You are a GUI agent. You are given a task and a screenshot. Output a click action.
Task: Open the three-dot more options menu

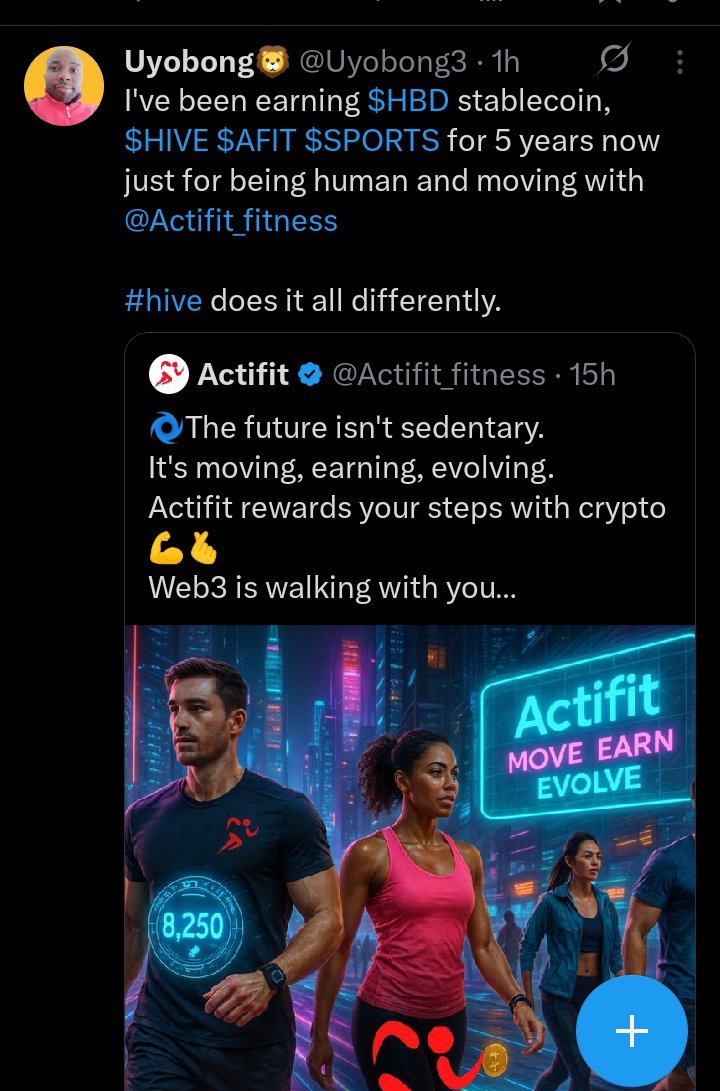tap(680, 62)
